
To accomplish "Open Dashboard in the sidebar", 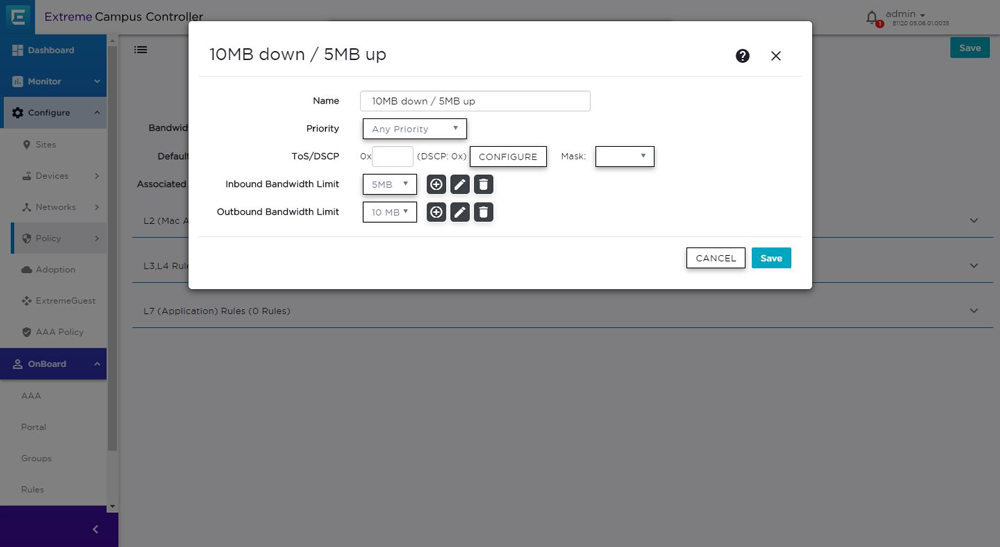I will click(50, 50).
